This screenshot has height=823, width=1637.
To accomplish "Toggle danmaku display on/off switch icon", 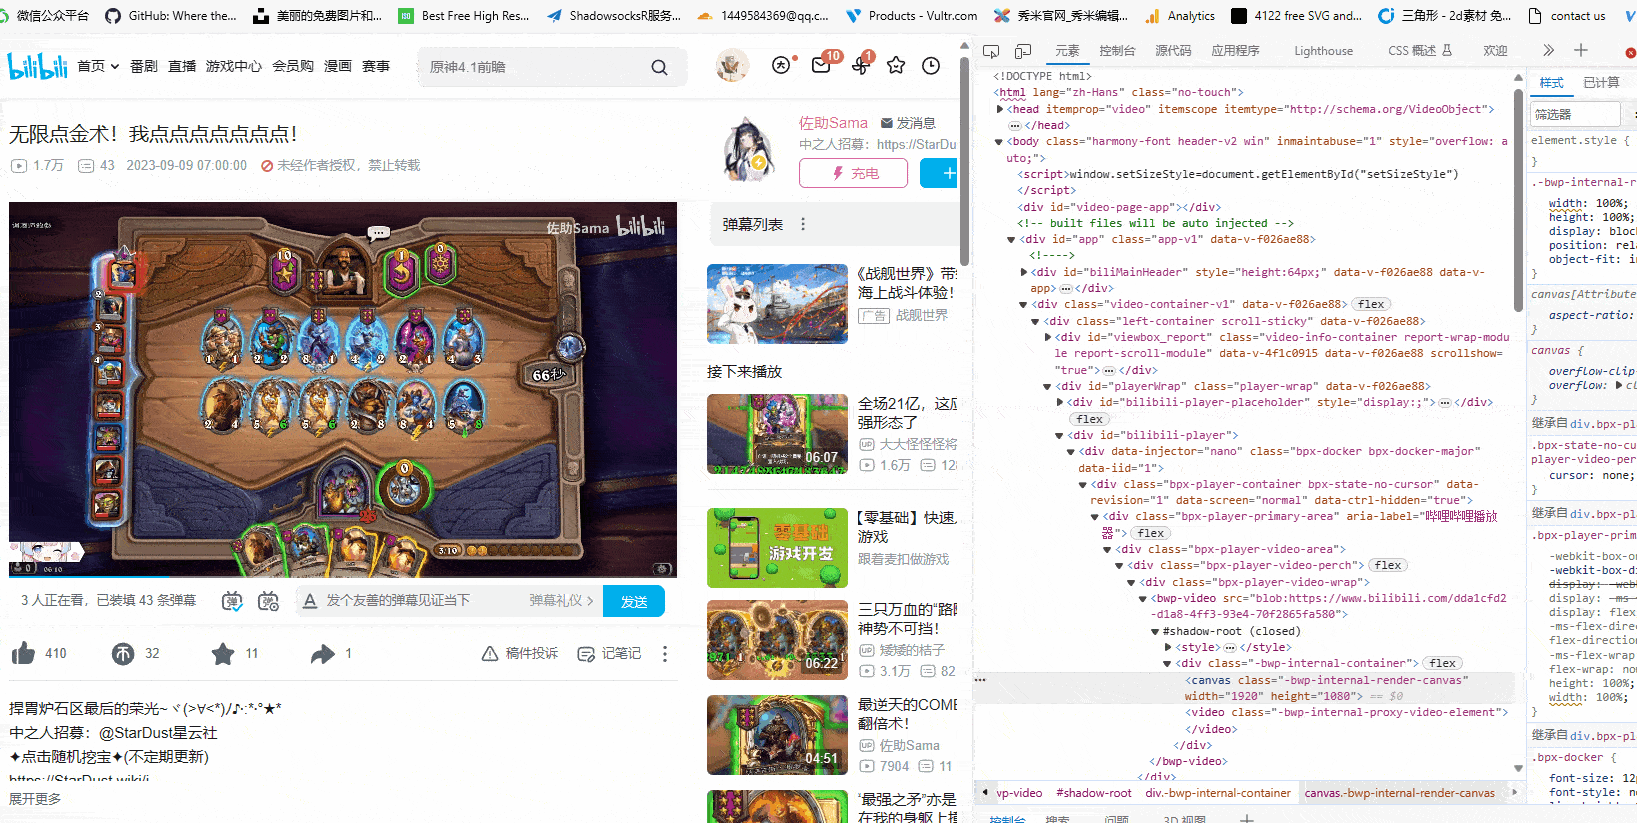I will pos(232,601).
